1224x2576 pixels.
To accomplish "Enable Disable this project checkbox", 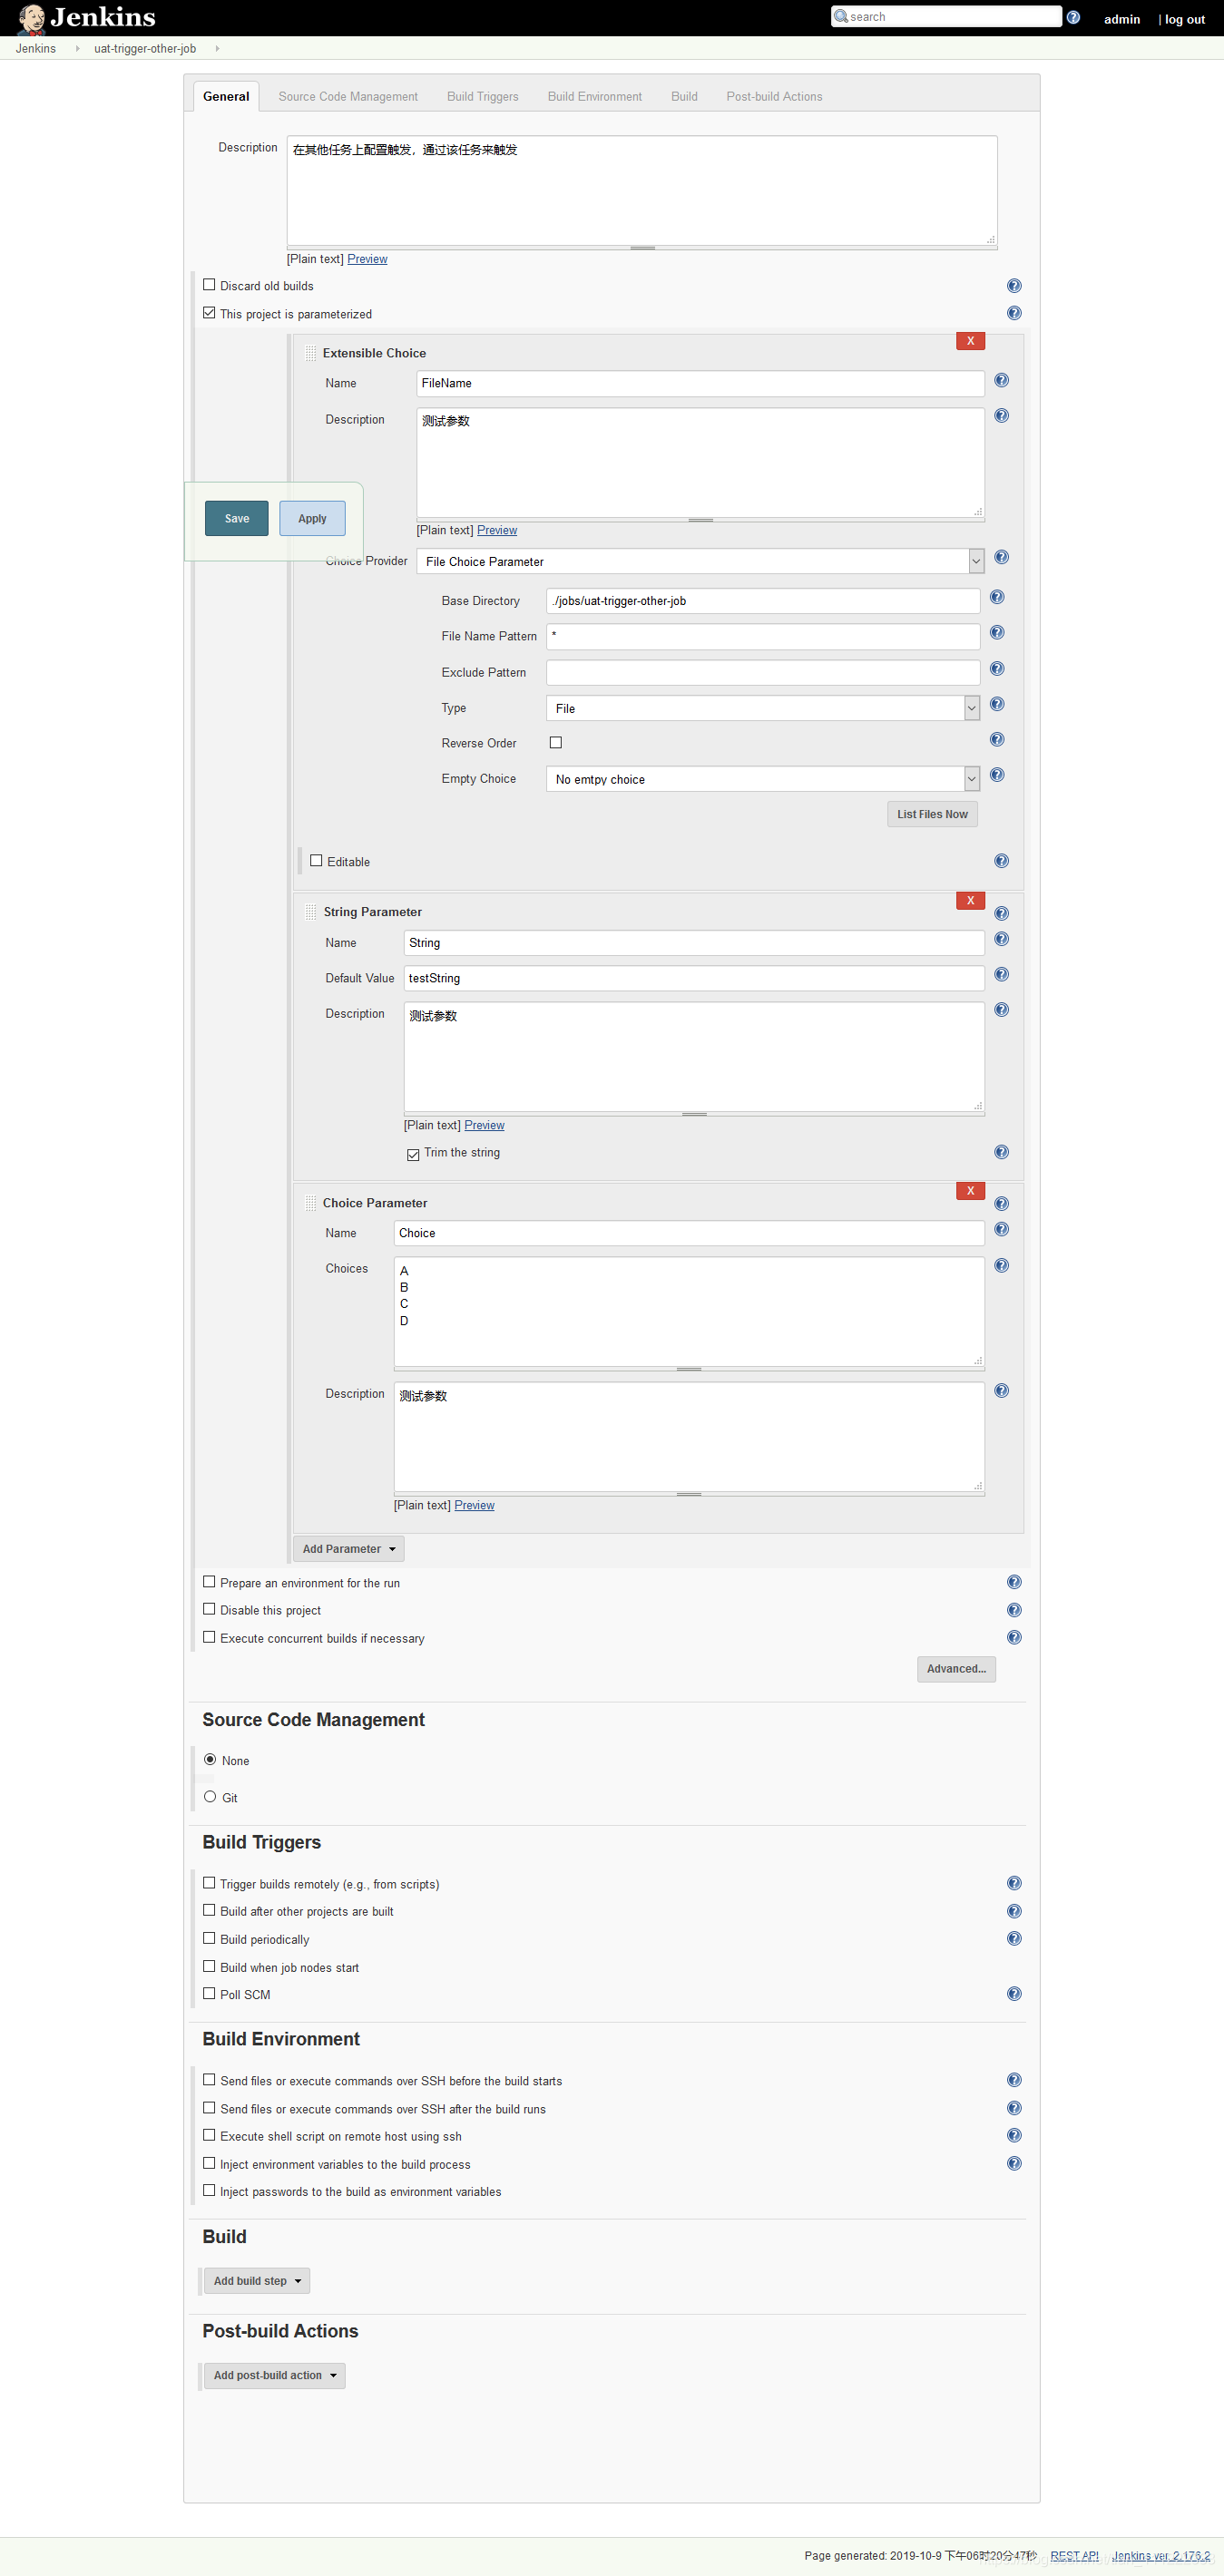I will coord(209,1609).
